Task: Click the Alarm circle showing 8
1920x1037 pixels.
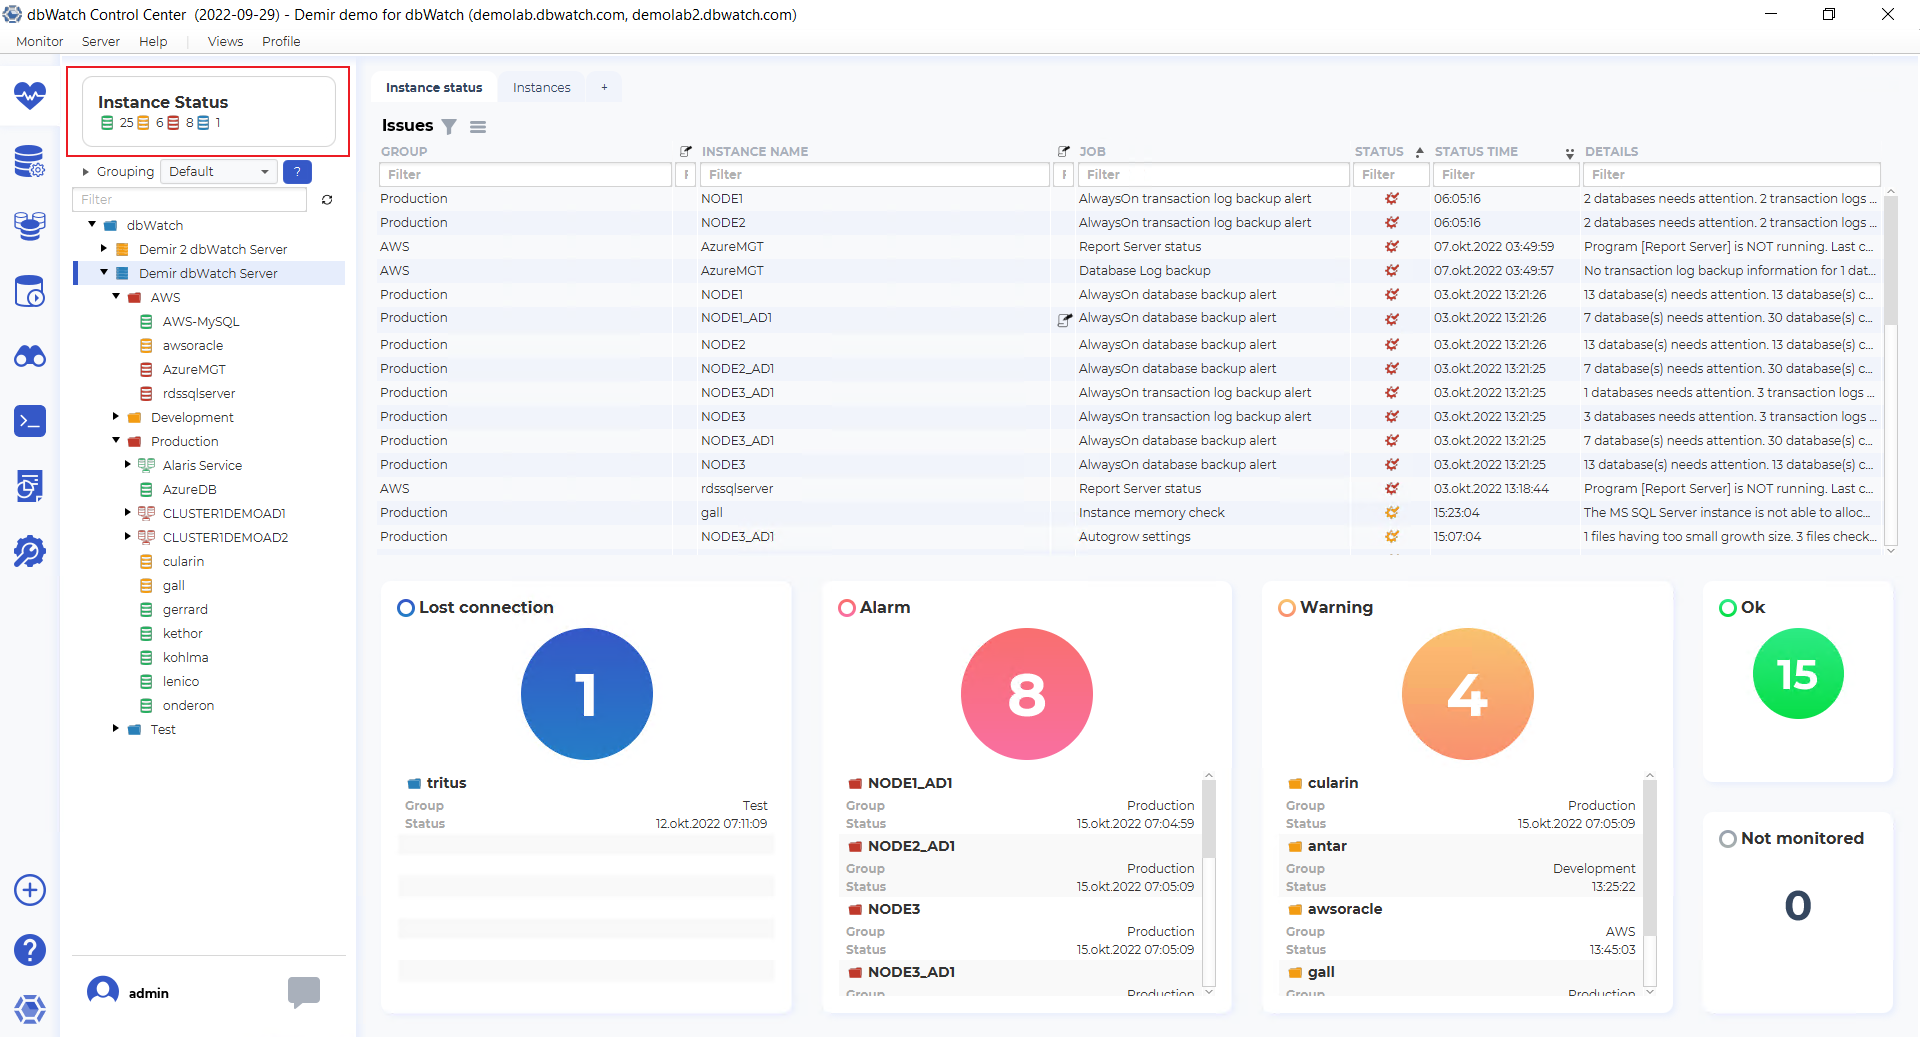Action: coord(1027,694)
